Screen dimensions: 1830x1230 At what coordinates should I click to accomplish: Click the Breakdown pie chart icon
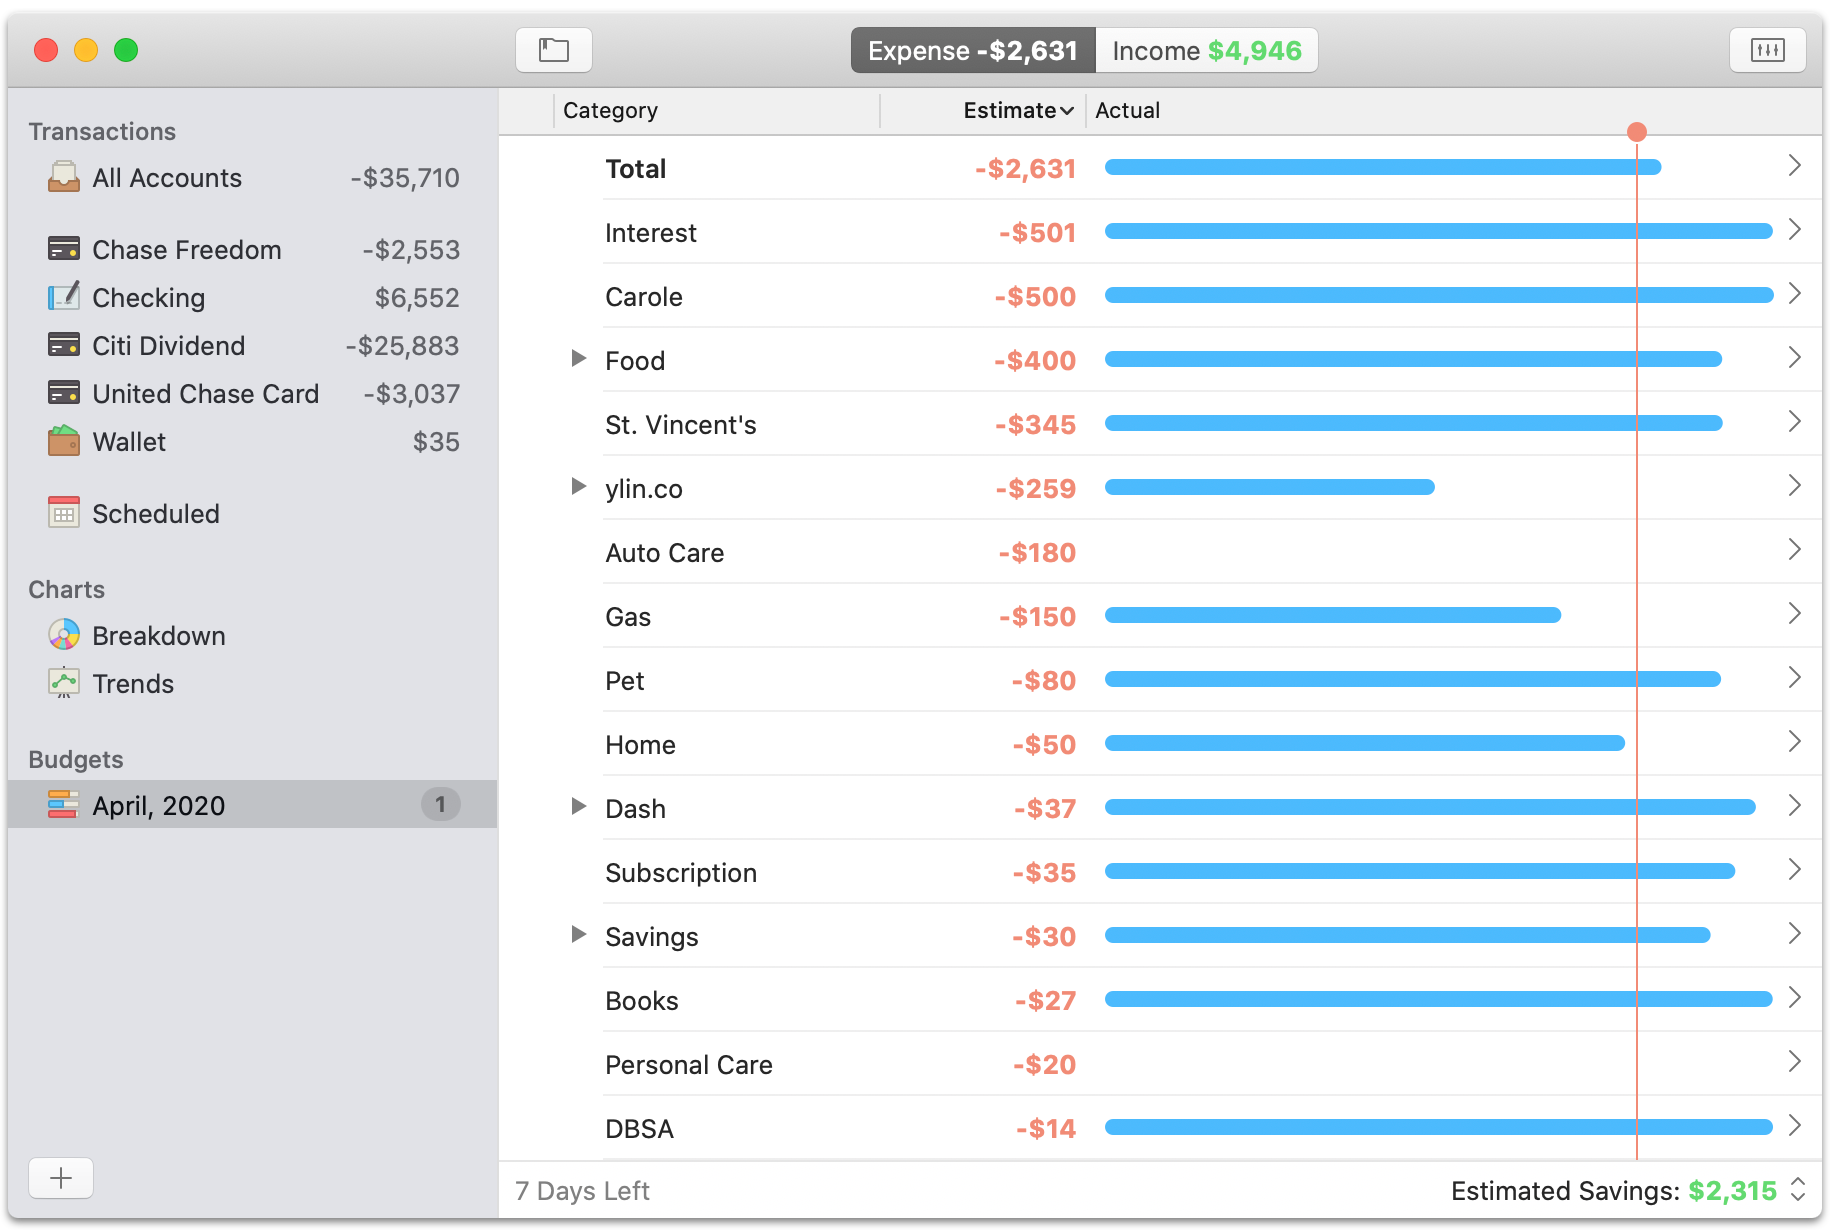pyautogui.click(x=64, y=635)
